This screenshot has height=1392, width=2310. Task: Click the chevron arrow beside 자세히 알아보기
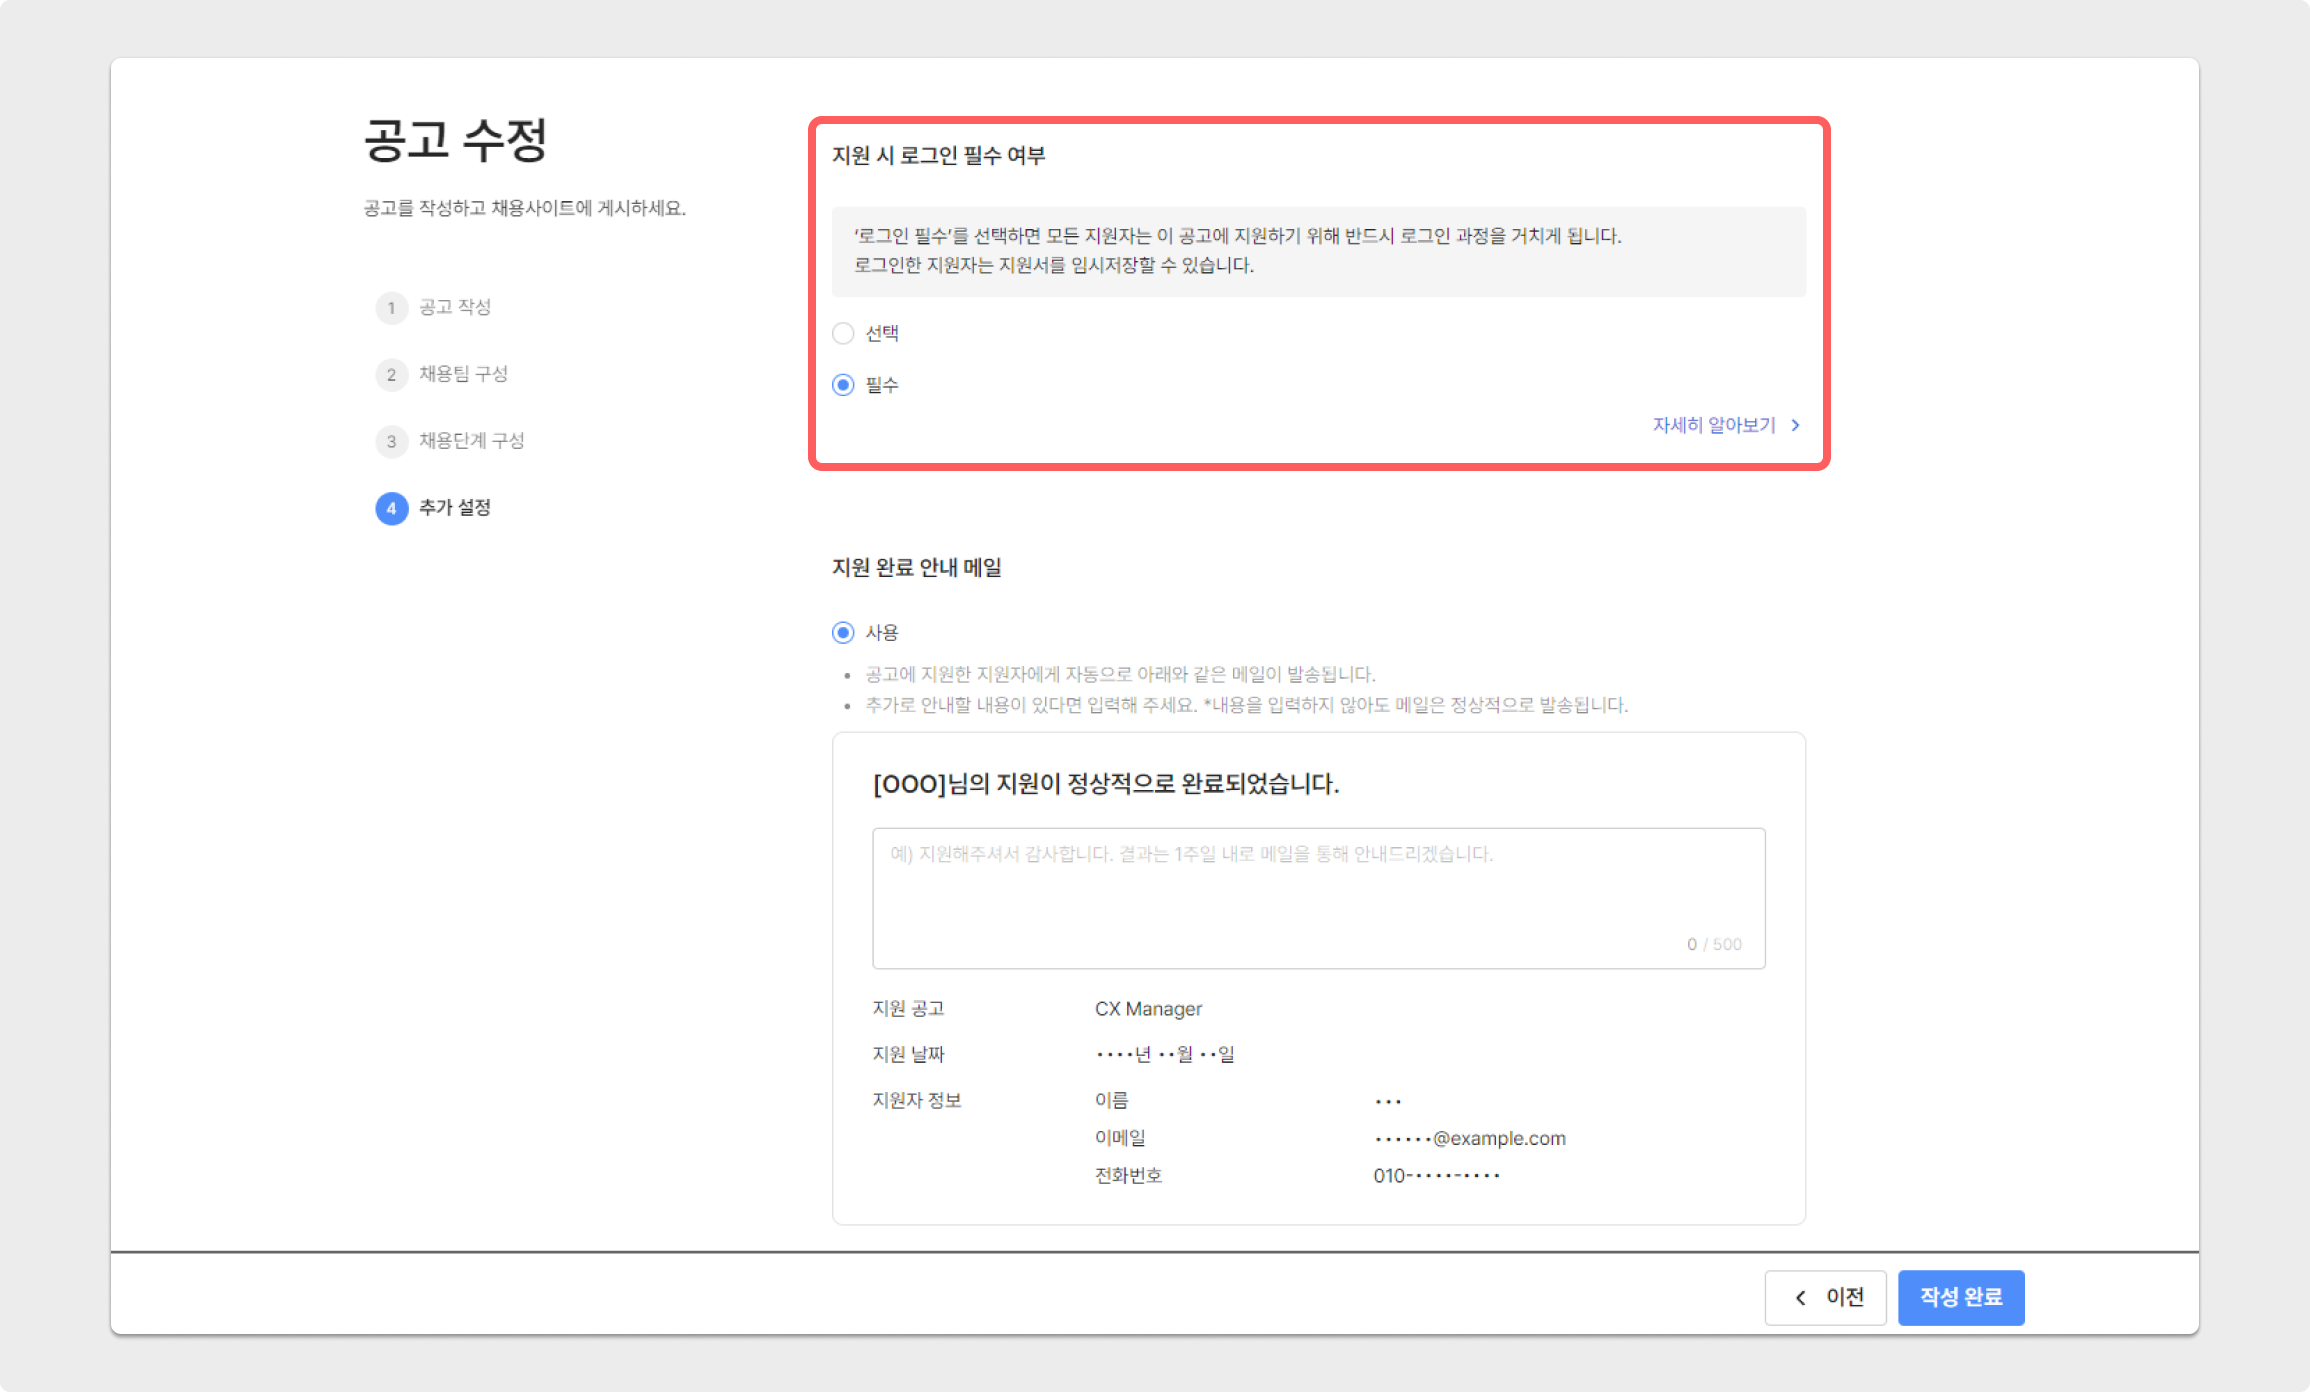tap(1796, 426)
